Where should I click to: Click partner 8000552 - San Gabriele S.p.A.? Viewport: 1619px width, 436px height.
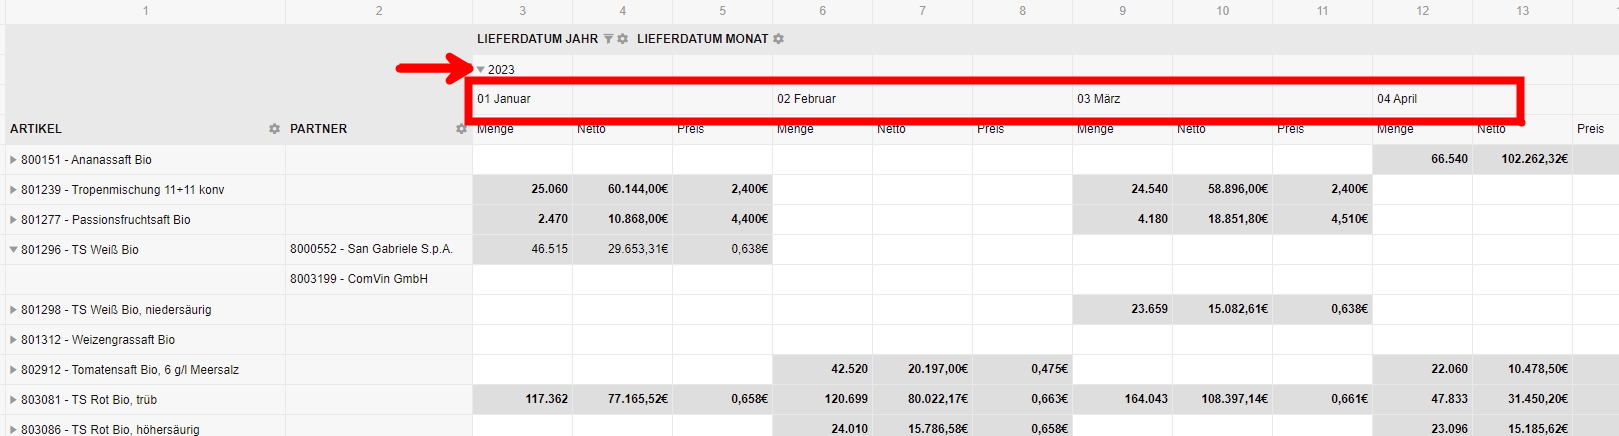coord(371,249)
